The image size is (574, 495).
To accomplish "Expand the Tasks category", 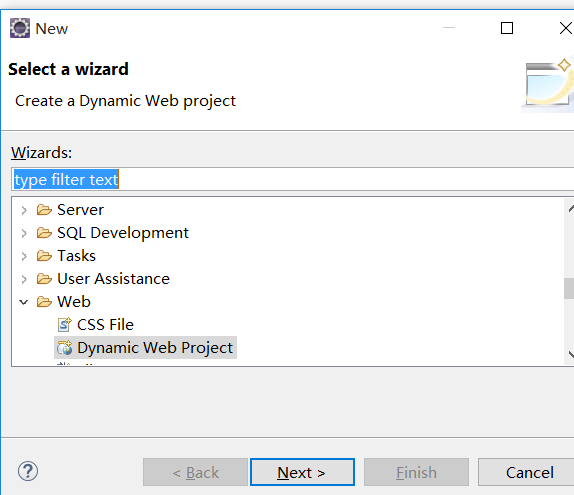I will [x=24, y=256].
